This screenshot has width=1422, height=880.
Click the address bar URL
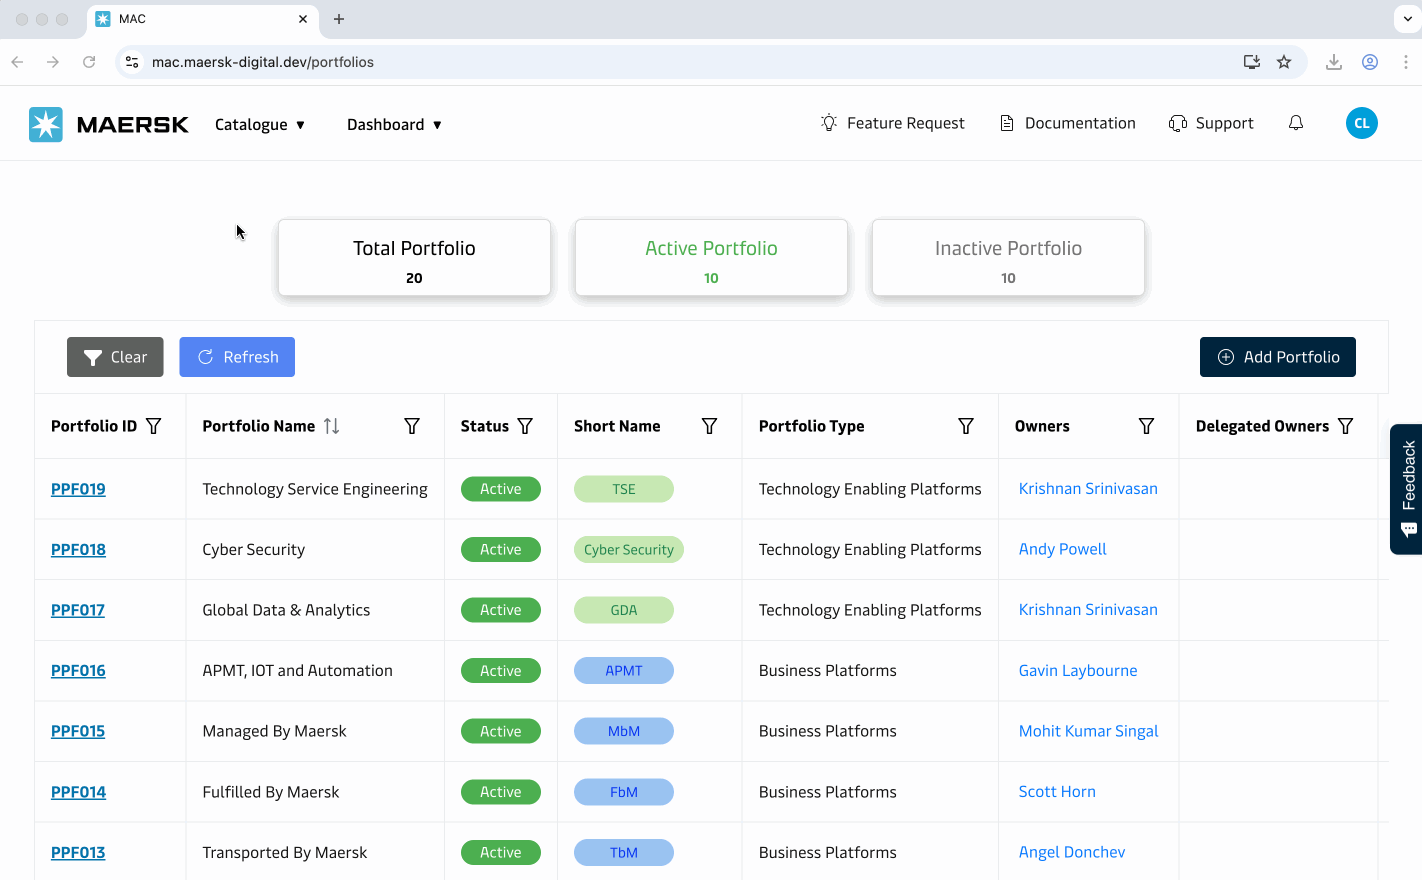263,62
